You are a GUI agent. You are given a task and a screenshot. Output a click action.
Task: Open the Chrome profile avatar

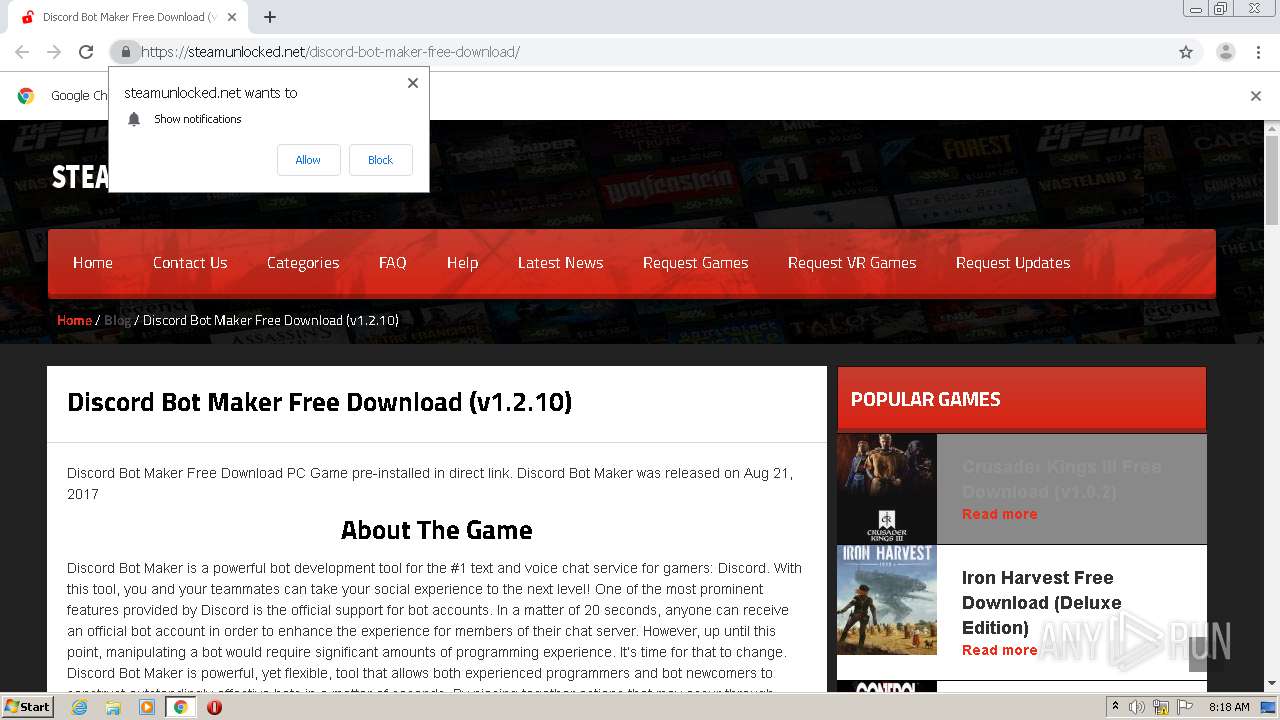coord(1225,52)
